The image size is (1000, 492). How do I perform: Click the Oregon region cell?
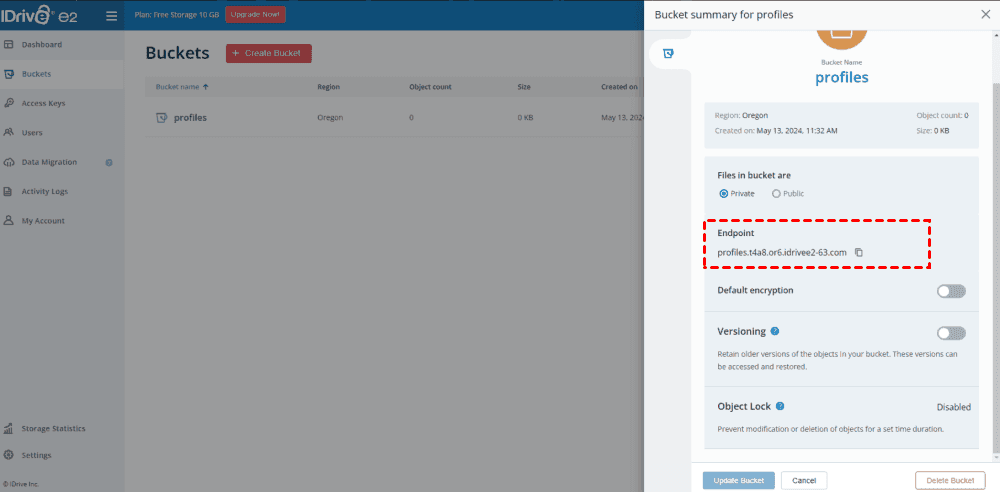(x=330, y=118)
